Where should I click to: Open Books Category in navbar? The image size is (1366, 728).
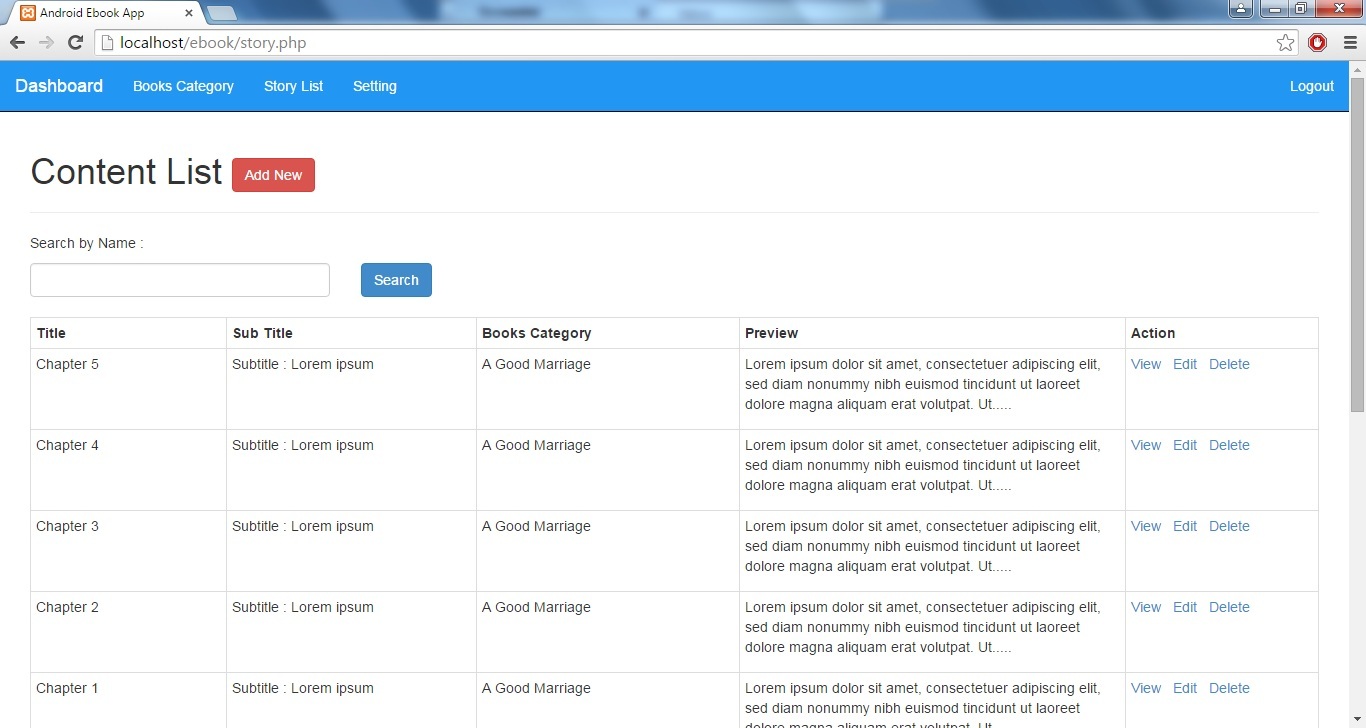(x=183, y=86)
